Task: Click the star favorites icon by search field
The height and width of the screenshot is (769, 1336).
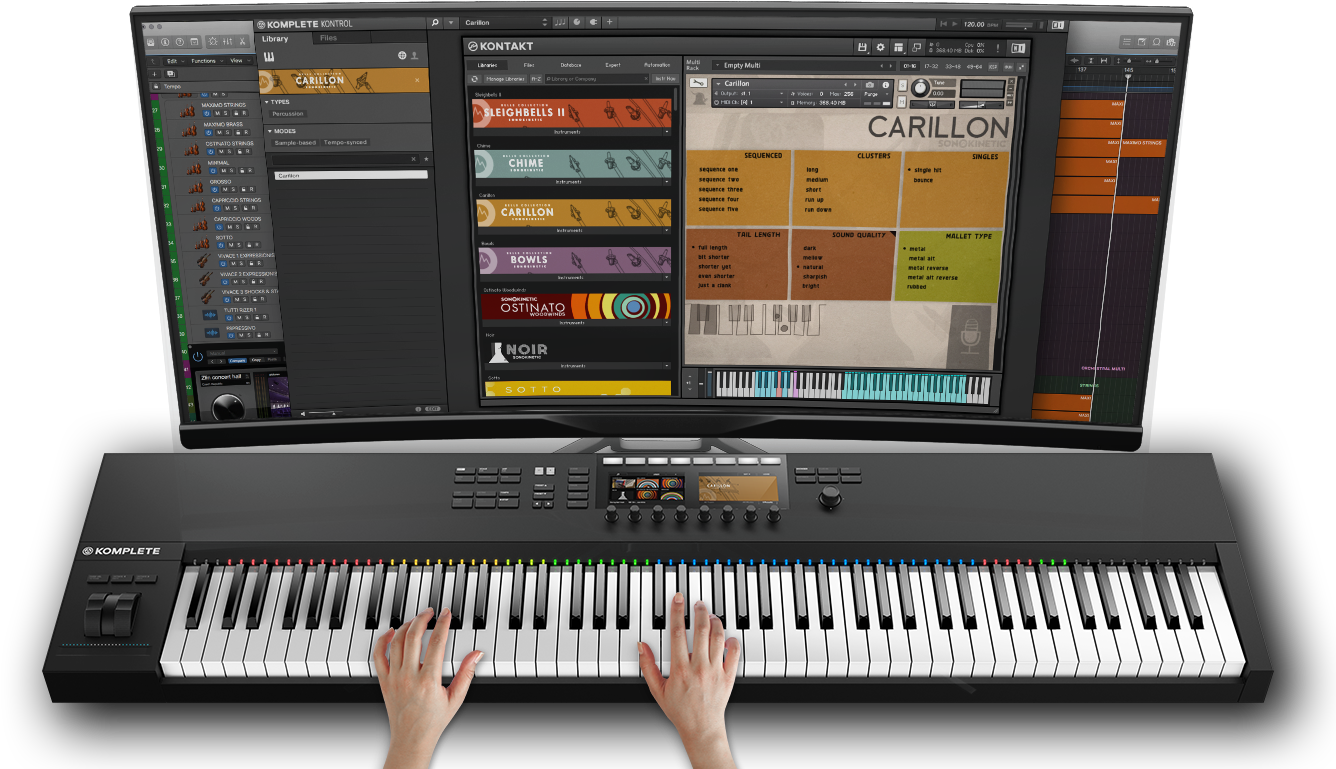Action: [x=426, y=159]
